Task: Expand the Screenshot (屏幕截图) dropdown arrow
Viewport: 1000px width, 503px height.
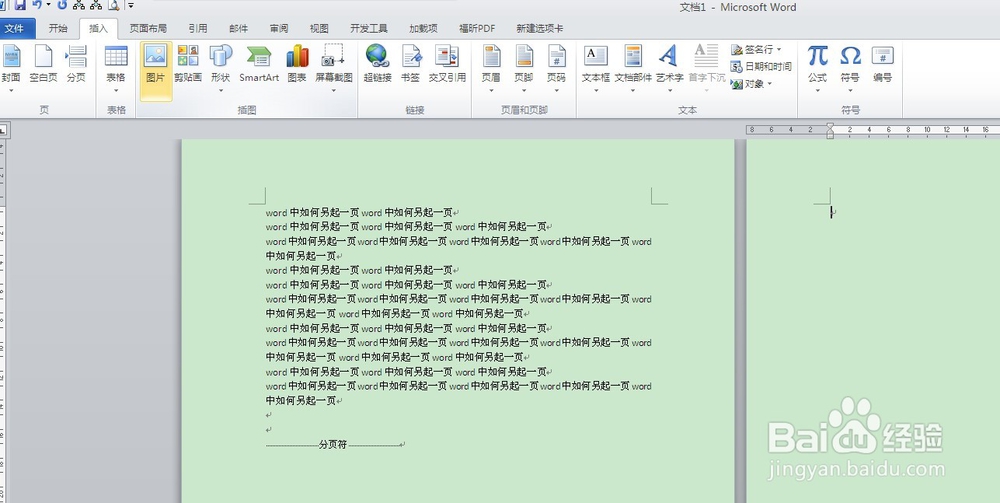Action: 334,91
